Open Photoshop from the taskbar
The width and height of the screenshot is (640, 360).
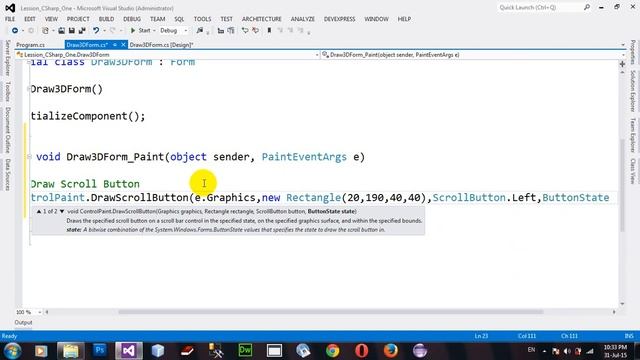click(x=100, y=350)
